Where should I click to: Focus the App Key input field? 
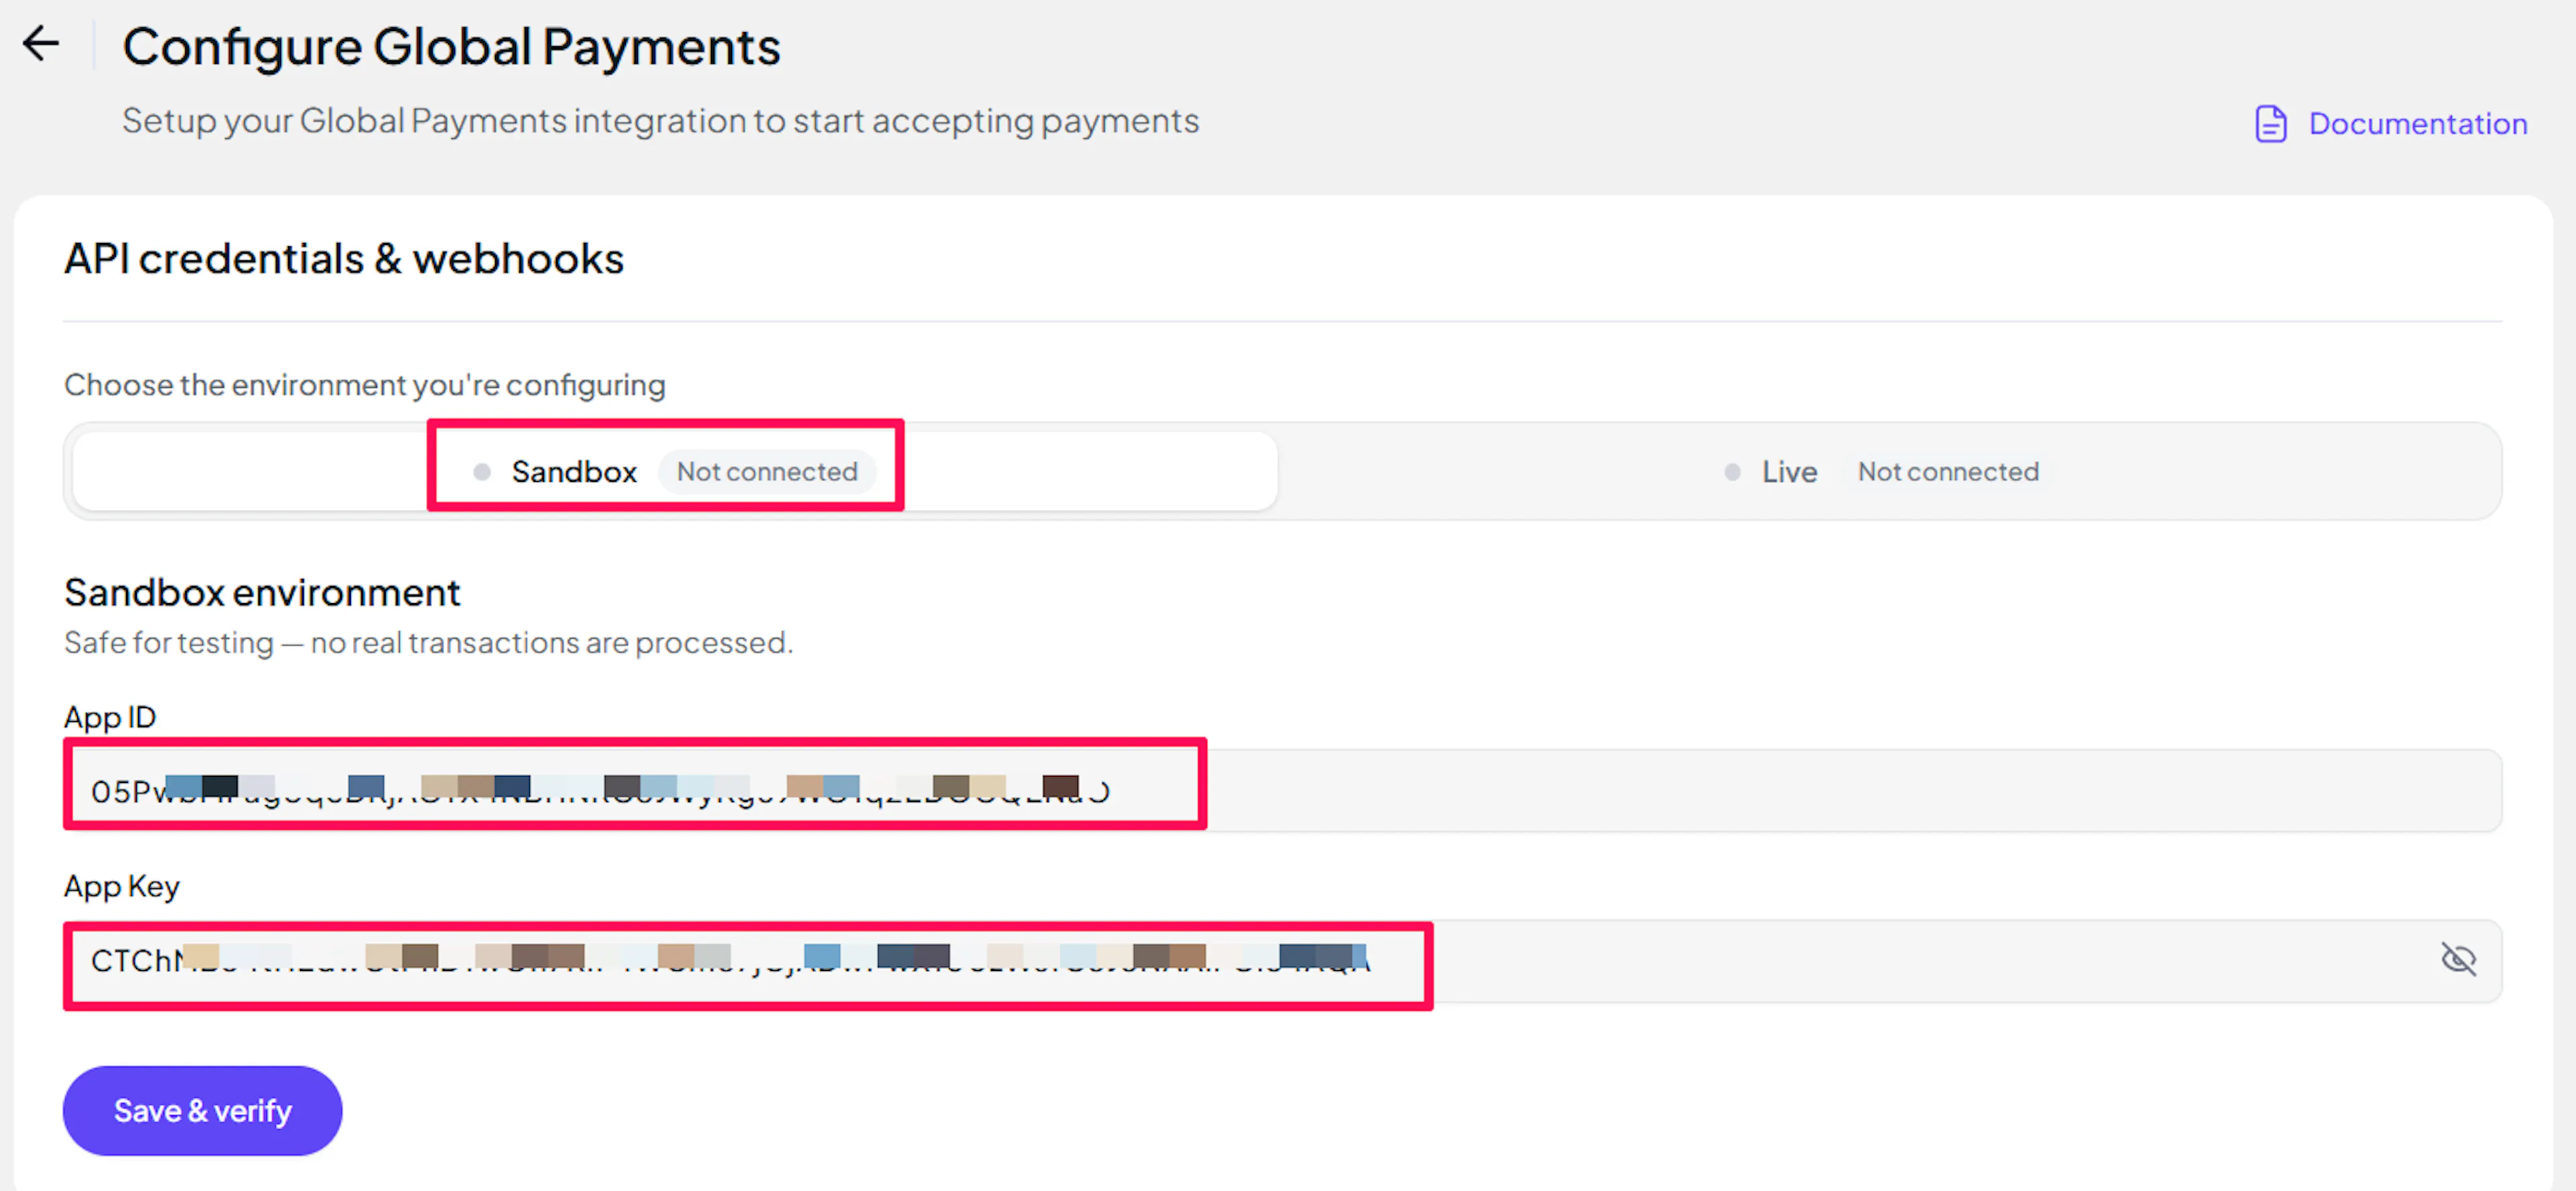pos(1282,960)
